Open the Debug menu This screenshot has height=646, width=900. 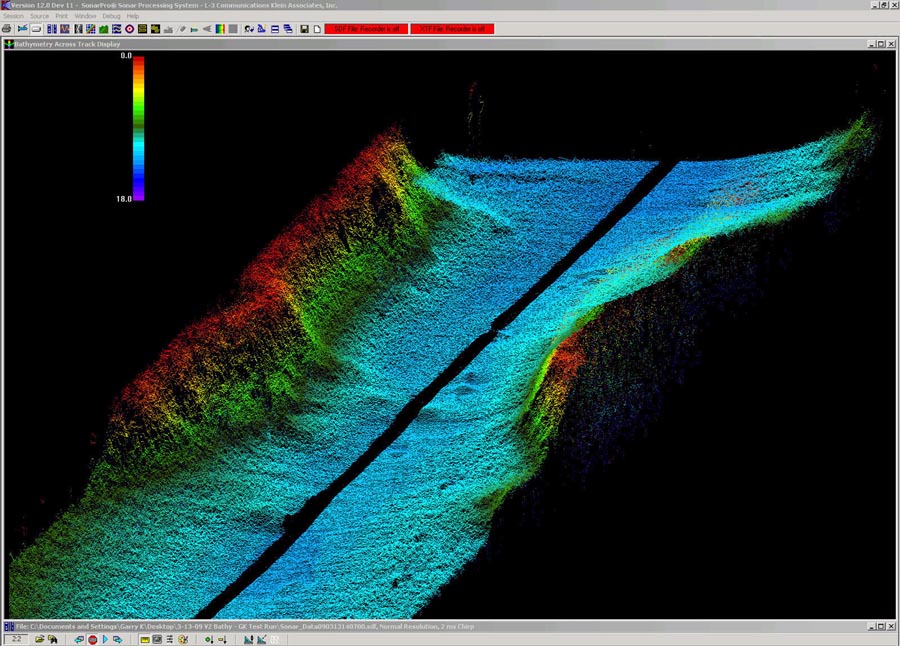111,17
